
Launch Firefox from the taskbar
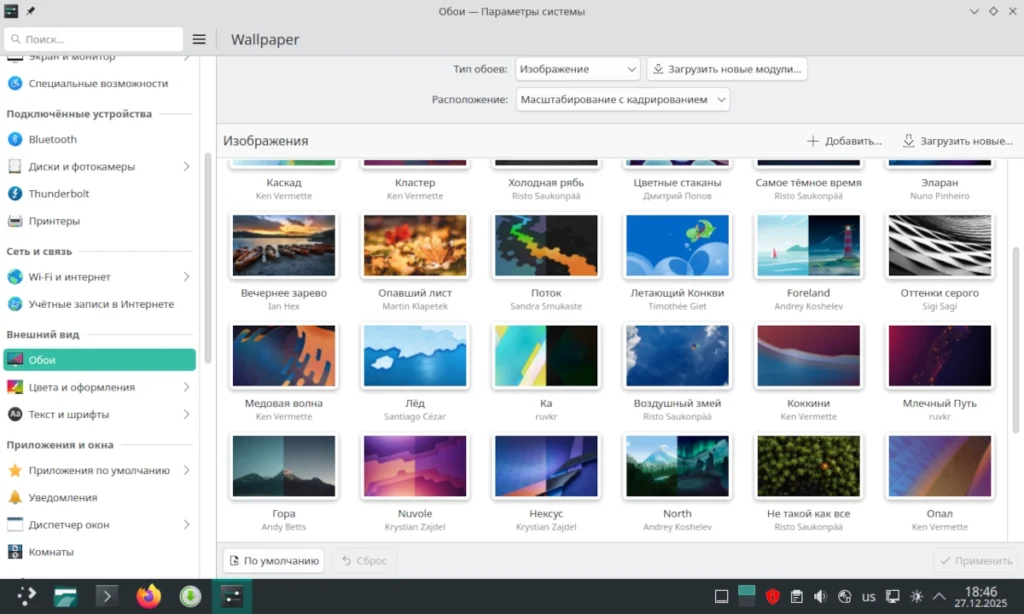tap(149, 596)
